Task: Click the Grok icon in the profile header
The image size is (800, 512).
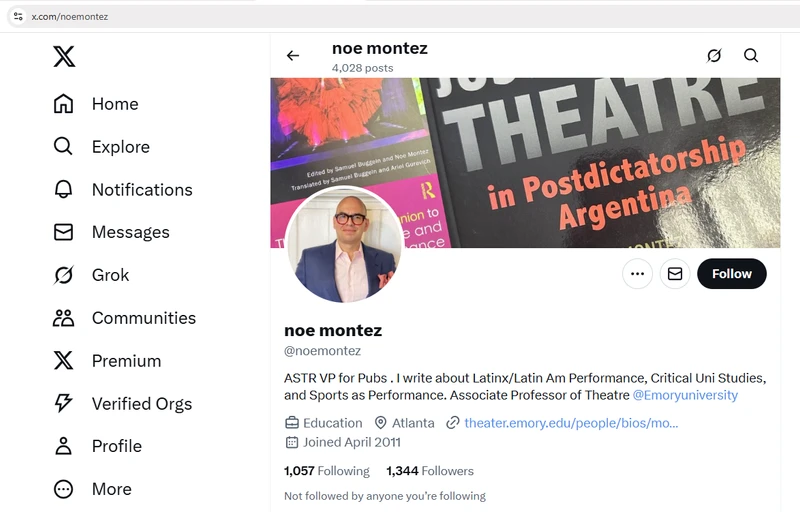Action: 714,56
